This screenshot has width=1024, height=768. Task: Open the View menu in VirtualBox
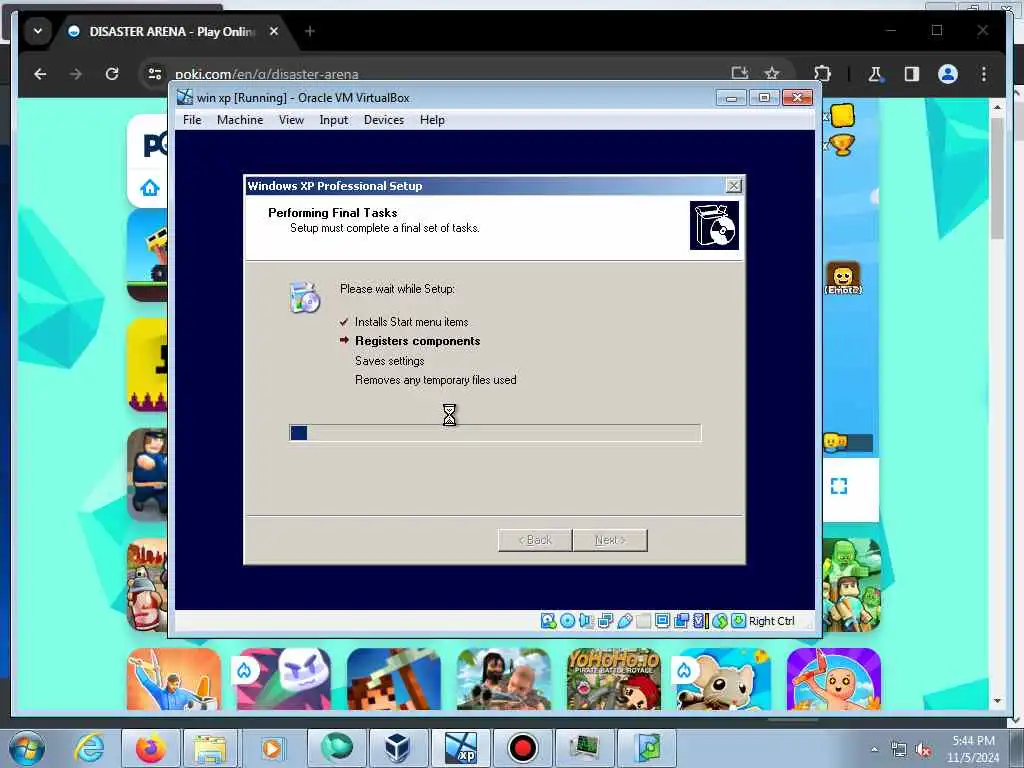(x=291, y=120)
